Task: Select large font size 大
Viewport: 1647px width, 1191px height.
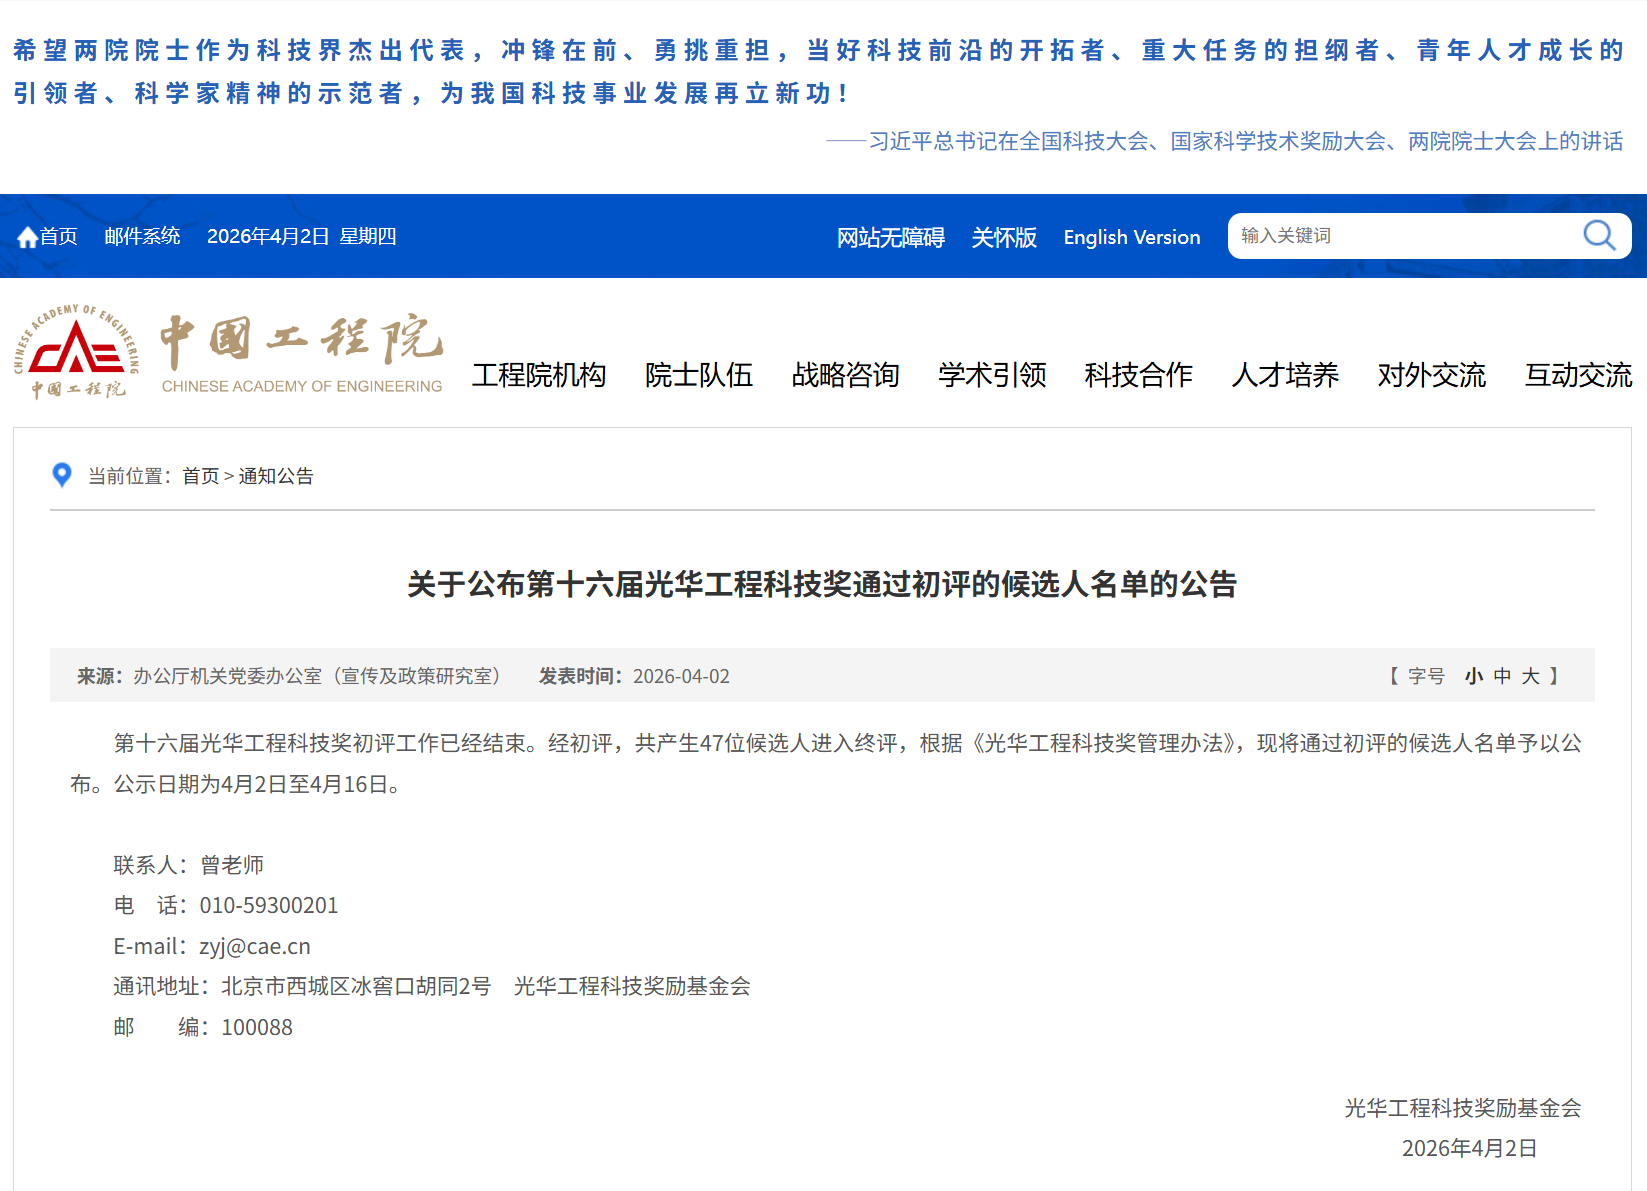Action: pyautogui.click(x=1530, y=676)
